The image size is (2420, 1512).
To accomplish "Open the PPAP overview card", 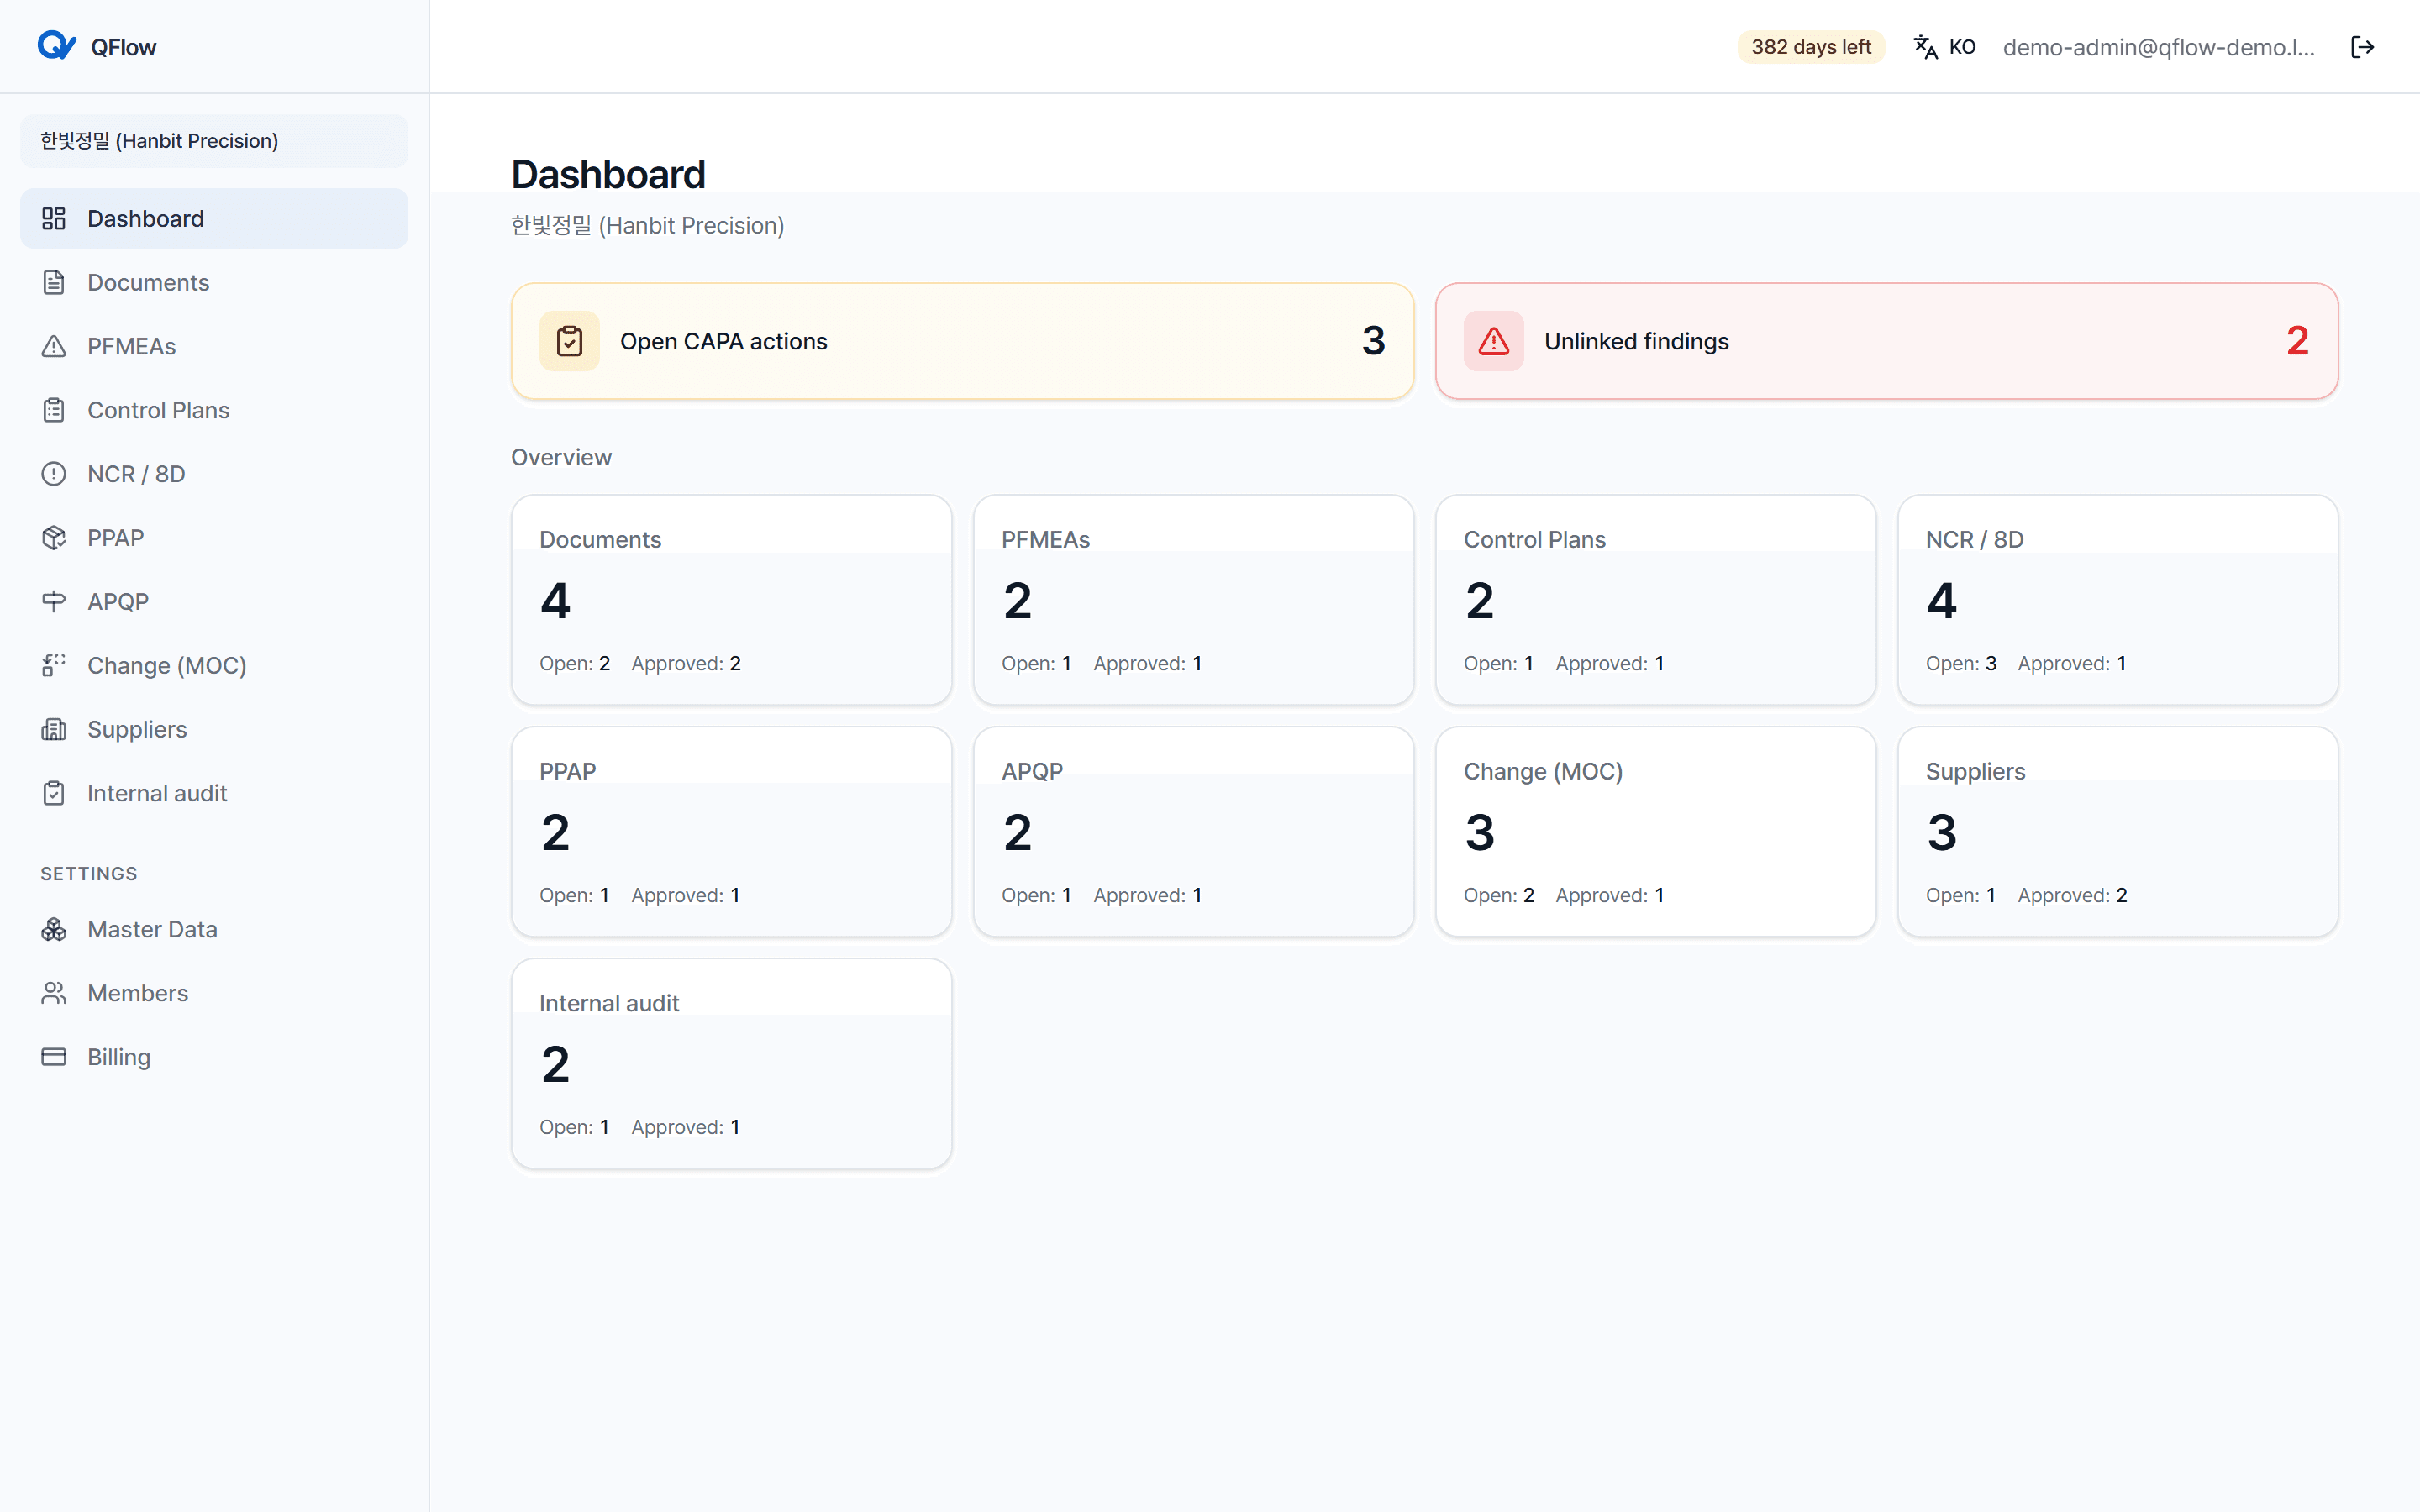I will coord(731,832).
